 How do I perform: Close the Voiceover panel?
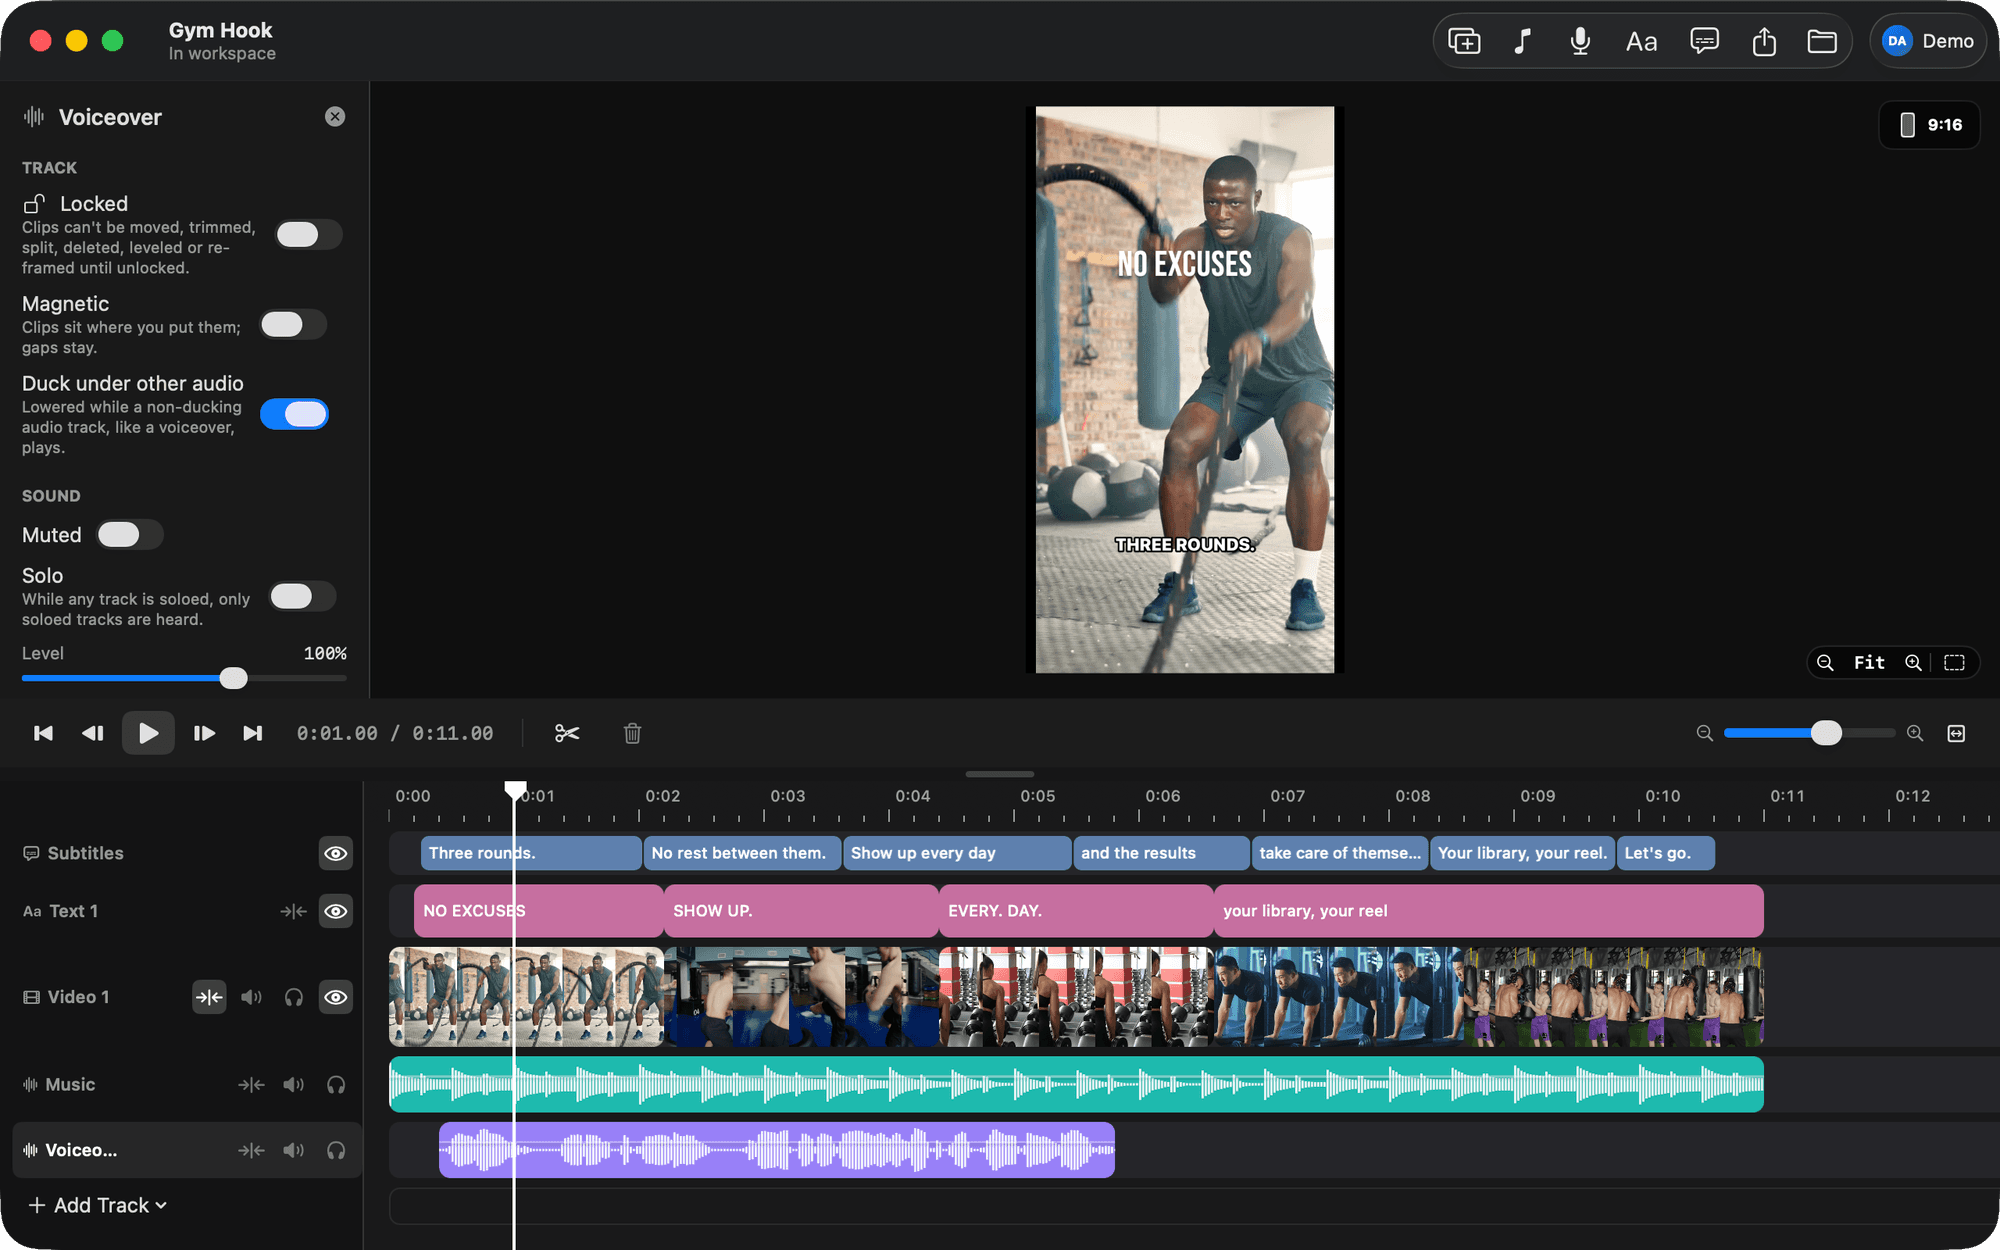(335, 117)
